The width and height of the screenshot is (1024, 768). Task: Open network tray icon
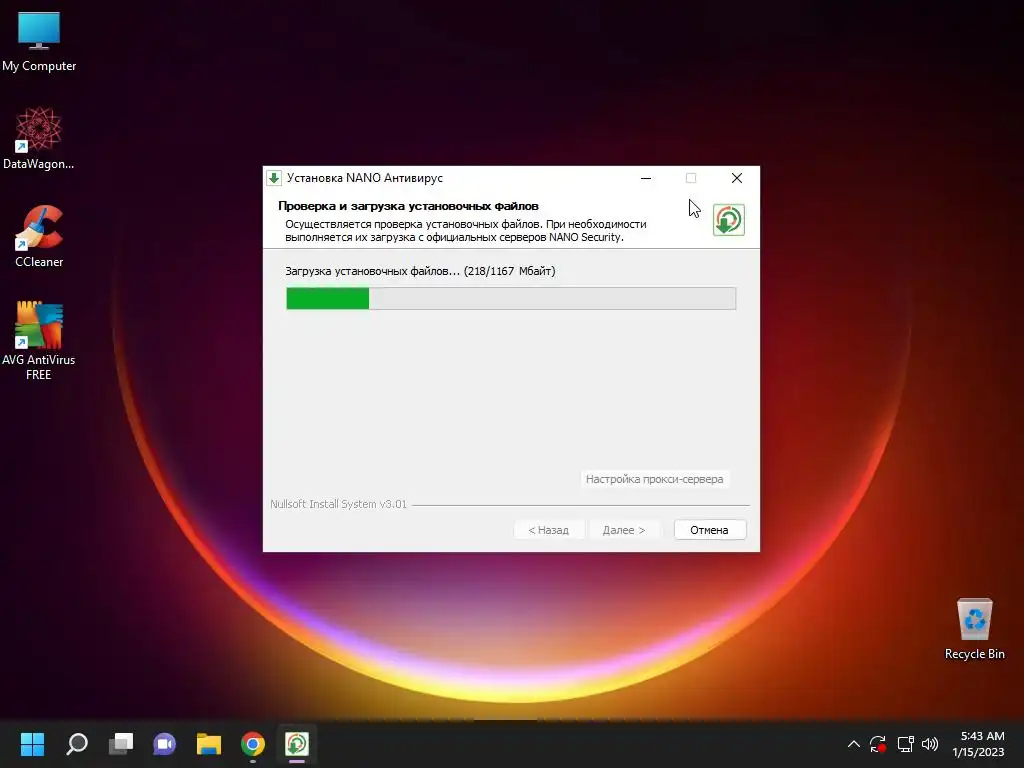pos(905,744)
